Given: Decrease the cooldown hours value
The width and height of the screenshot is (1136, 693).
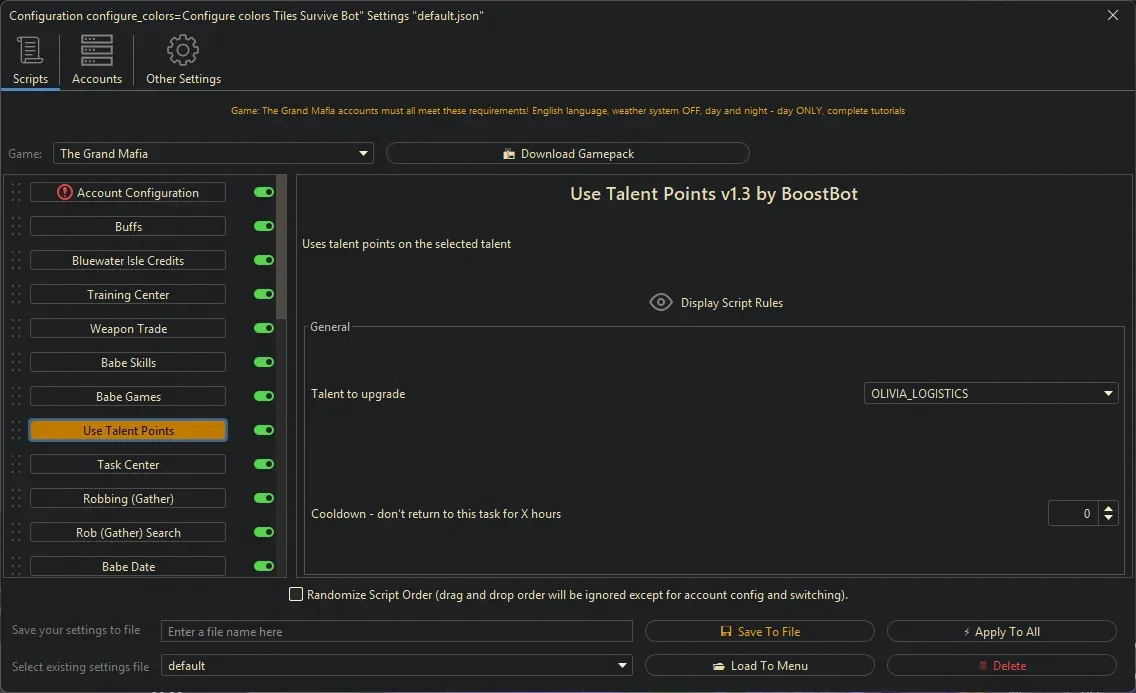Looking at the screenshot, I should (1108, 518).
